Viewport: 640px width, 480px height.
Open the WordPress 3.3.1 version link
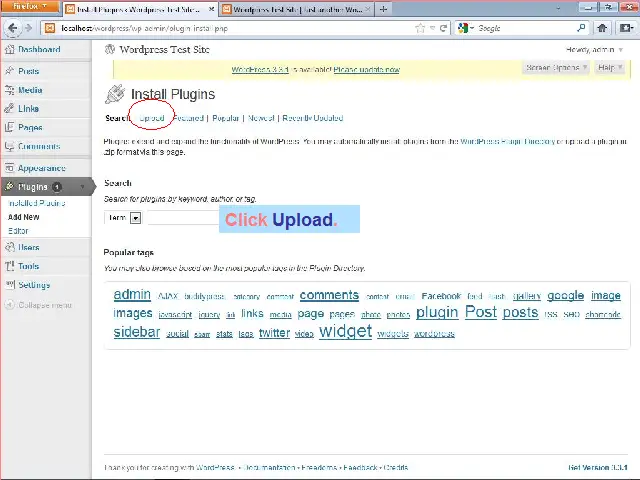pyautogui.click(x=260, y=70)
